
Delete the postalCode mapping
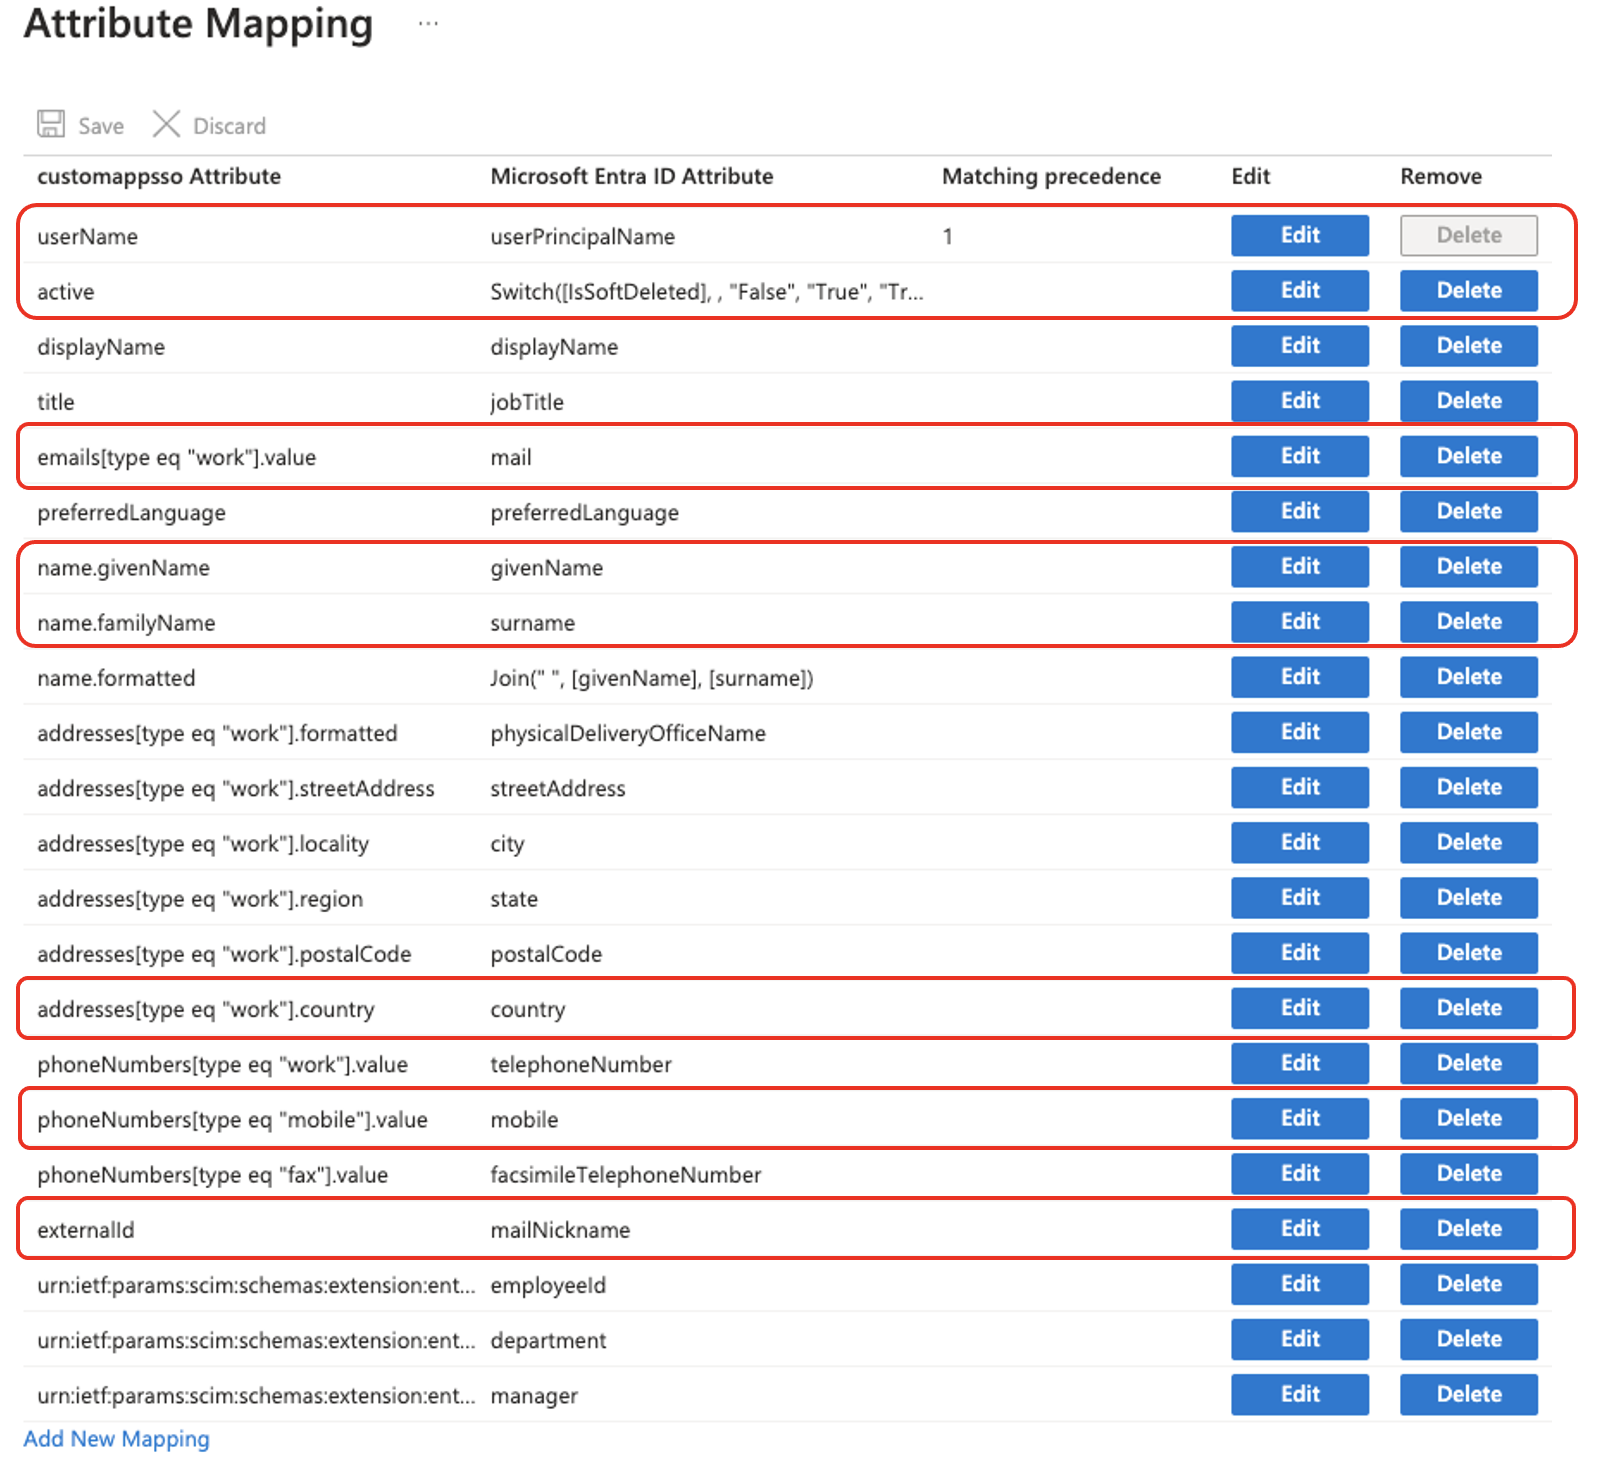(1468, 953)
